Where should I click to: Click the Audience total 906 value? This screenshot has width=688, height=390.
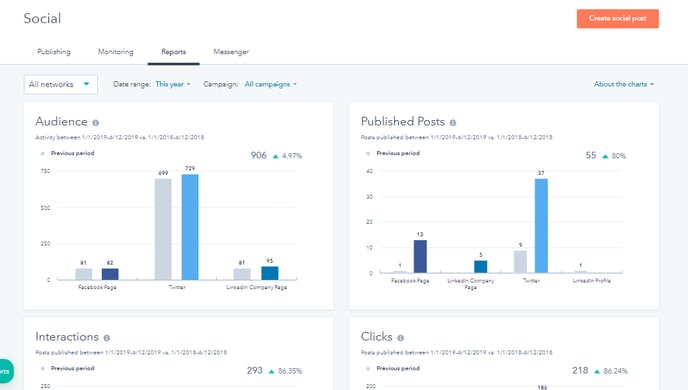pos(258,155)
